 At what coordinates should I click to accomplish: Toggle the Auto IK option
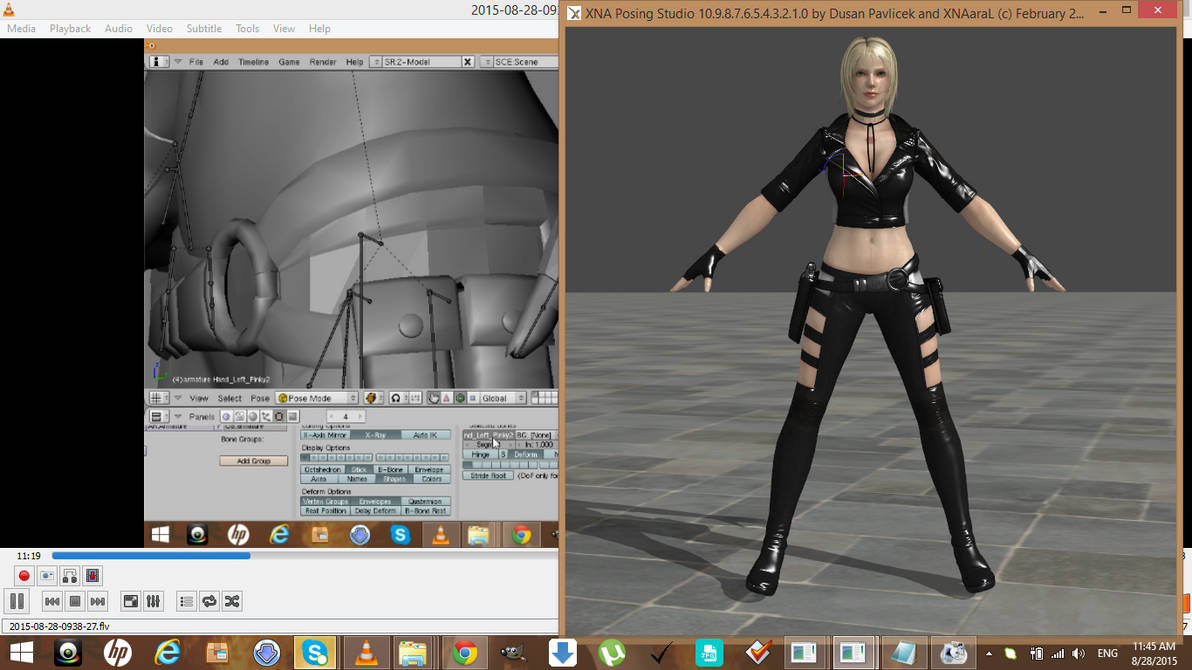425,435
